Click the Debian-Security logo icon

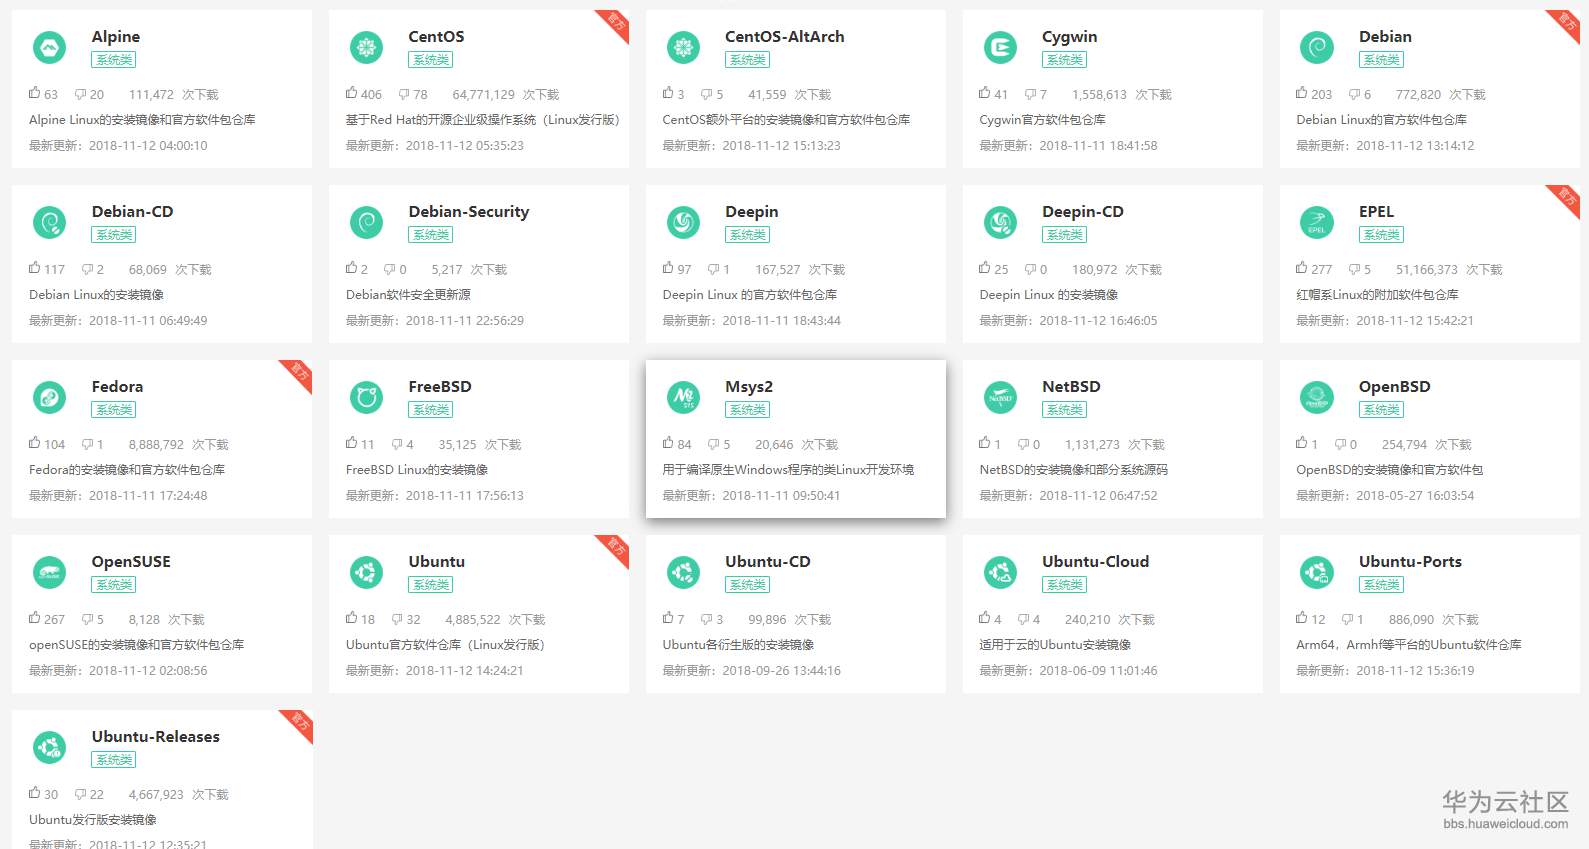coord(366,222)
